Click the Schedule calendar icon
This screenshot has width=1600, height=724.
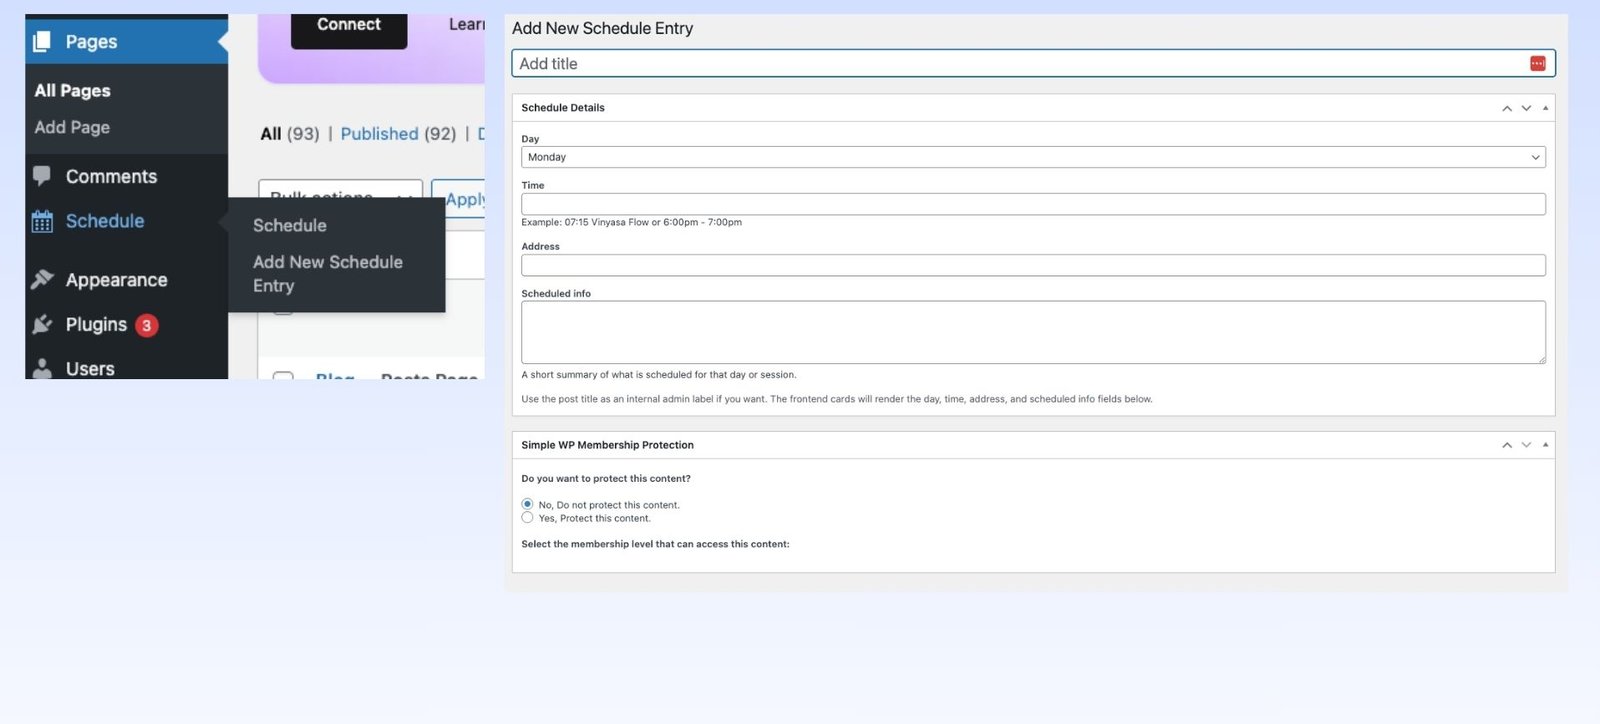click(42, 221)
